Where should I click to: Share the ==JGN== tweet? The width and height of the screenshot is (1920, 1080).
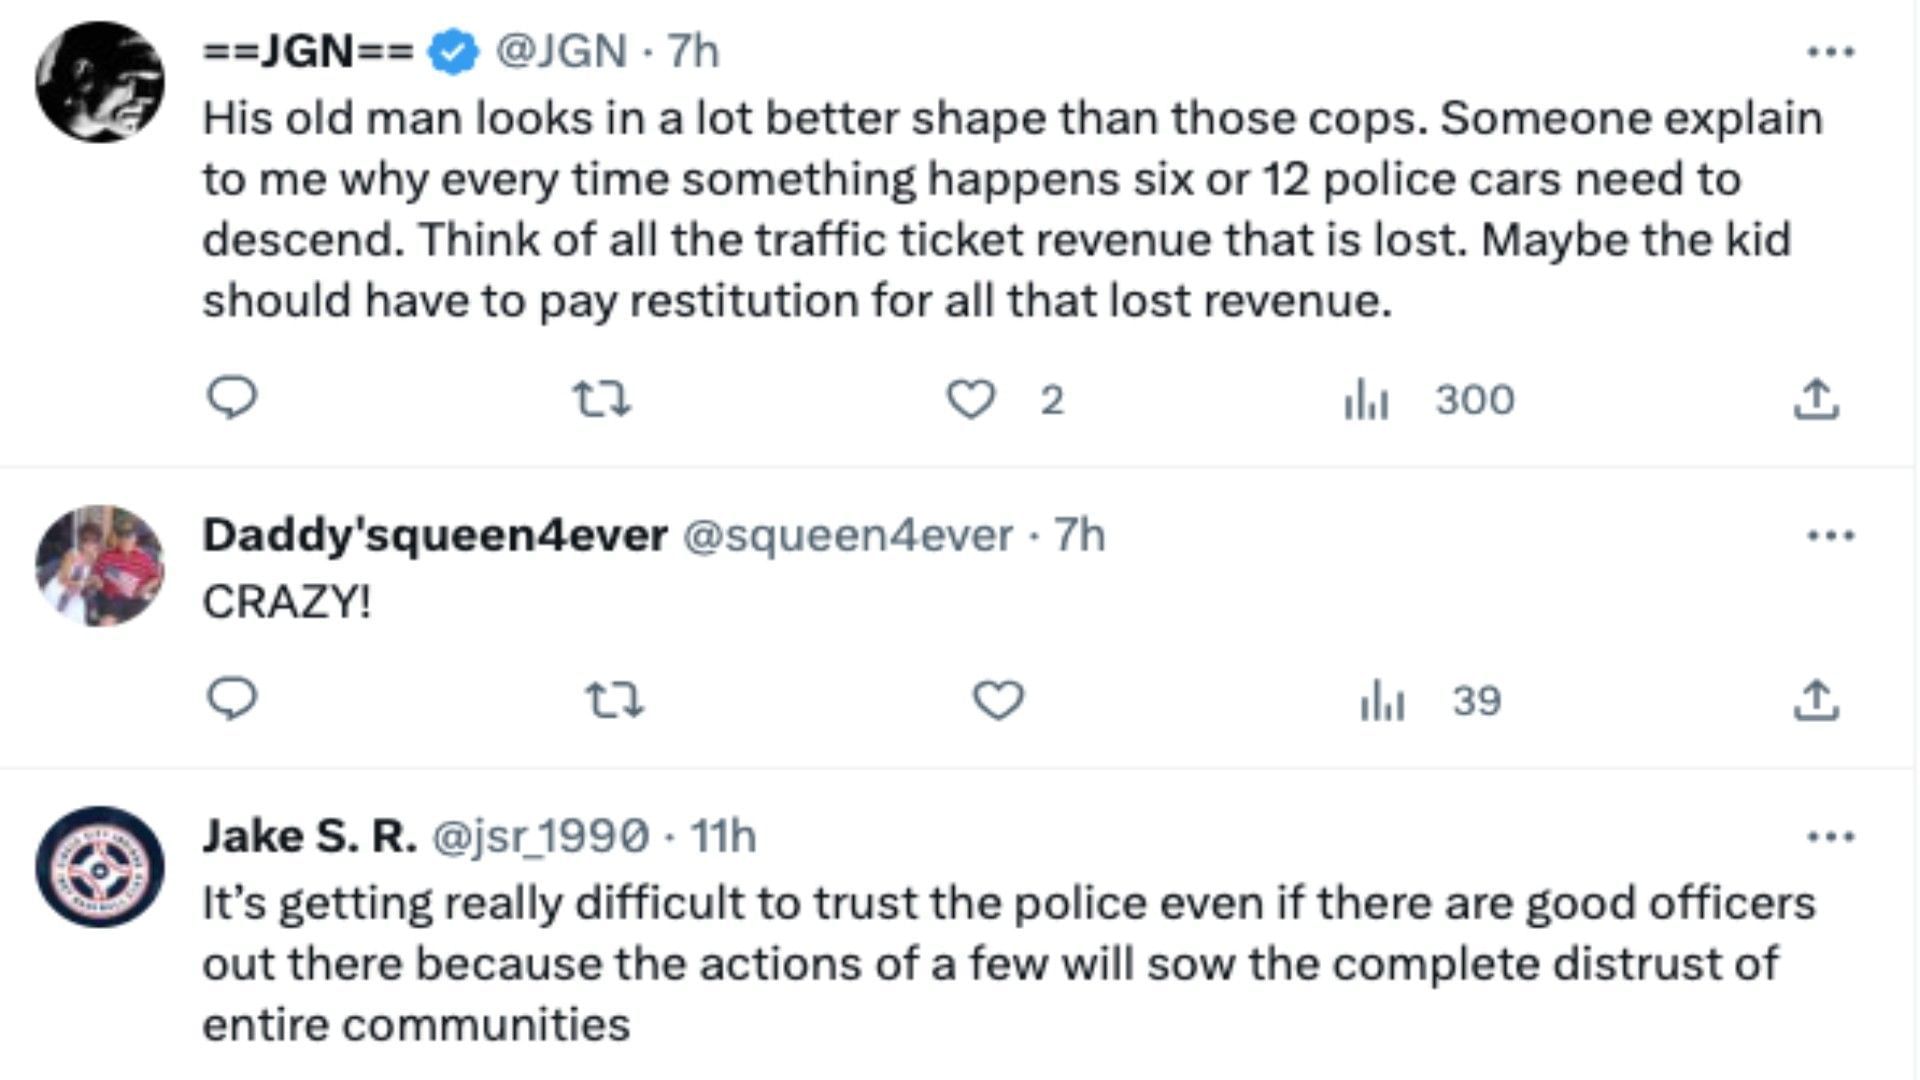(1816, 400)
